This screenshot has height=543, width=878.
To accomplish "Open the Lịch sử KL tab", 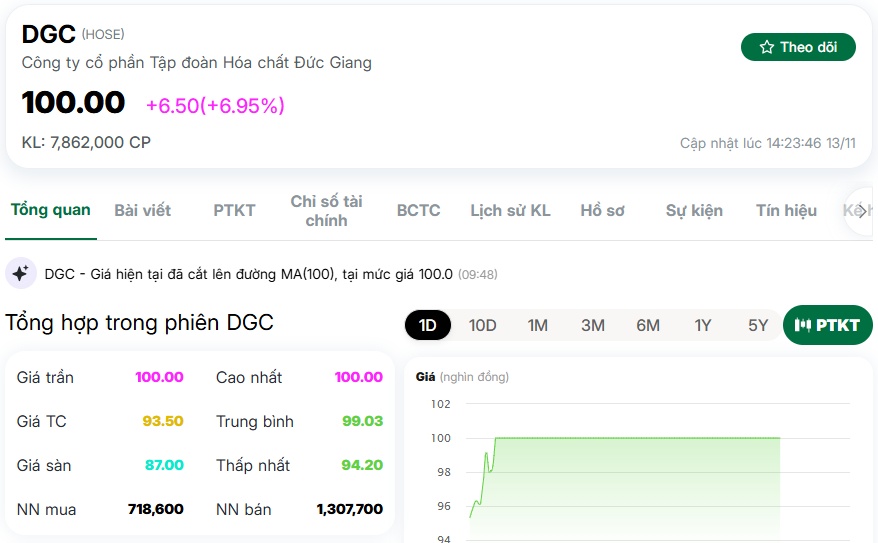I will click(510, 210).
